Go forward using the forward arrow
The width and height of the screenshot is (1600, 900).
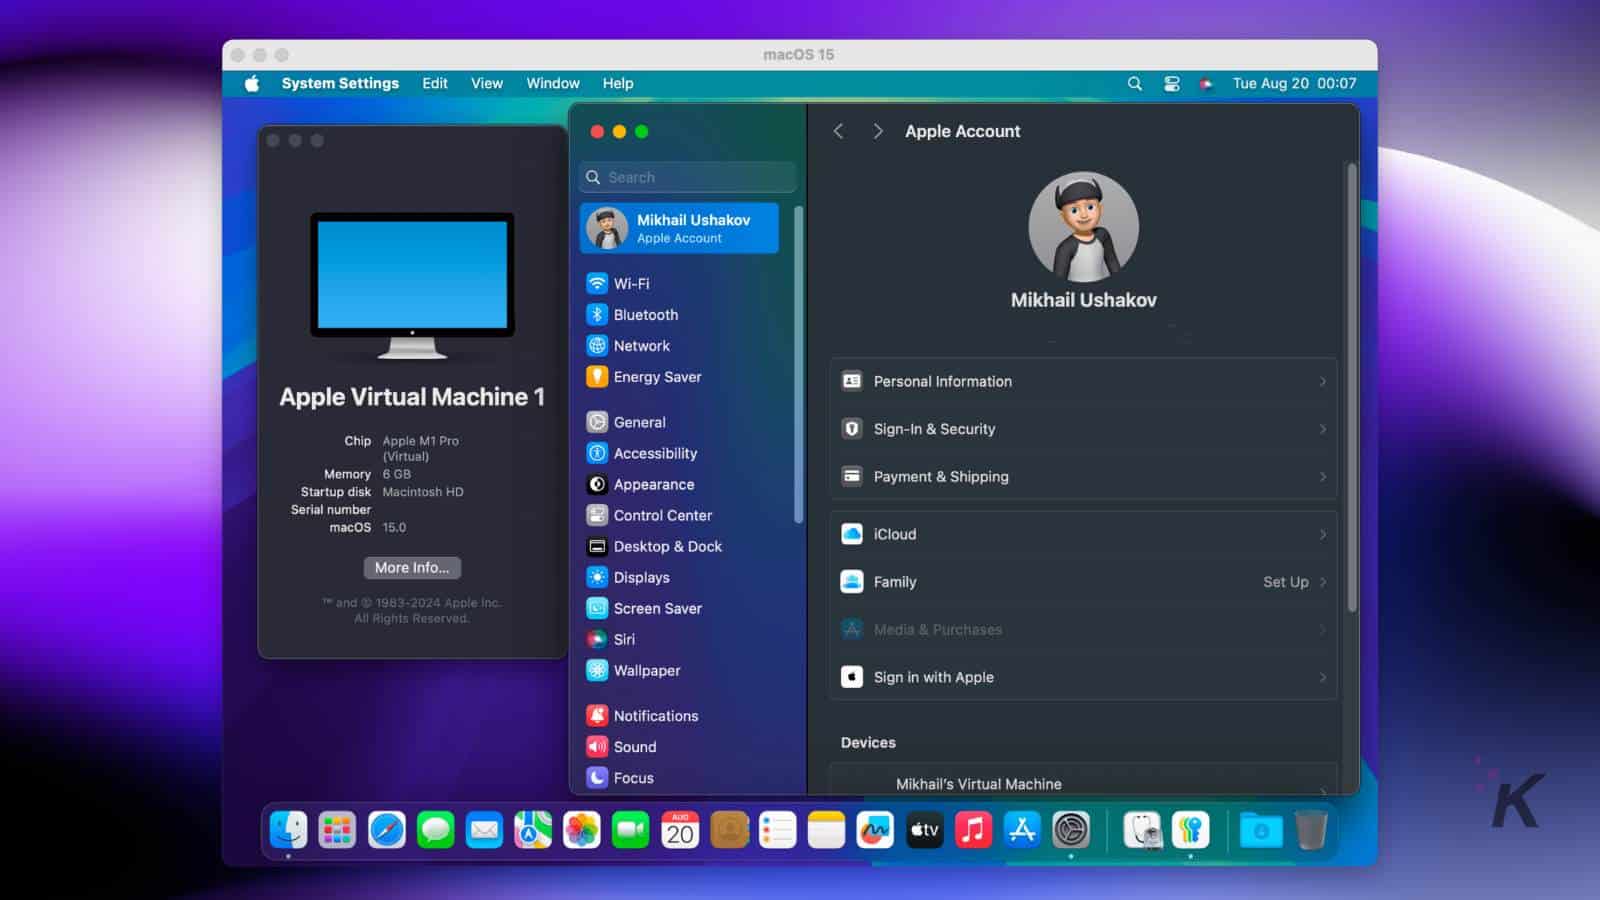click(878, 131)
